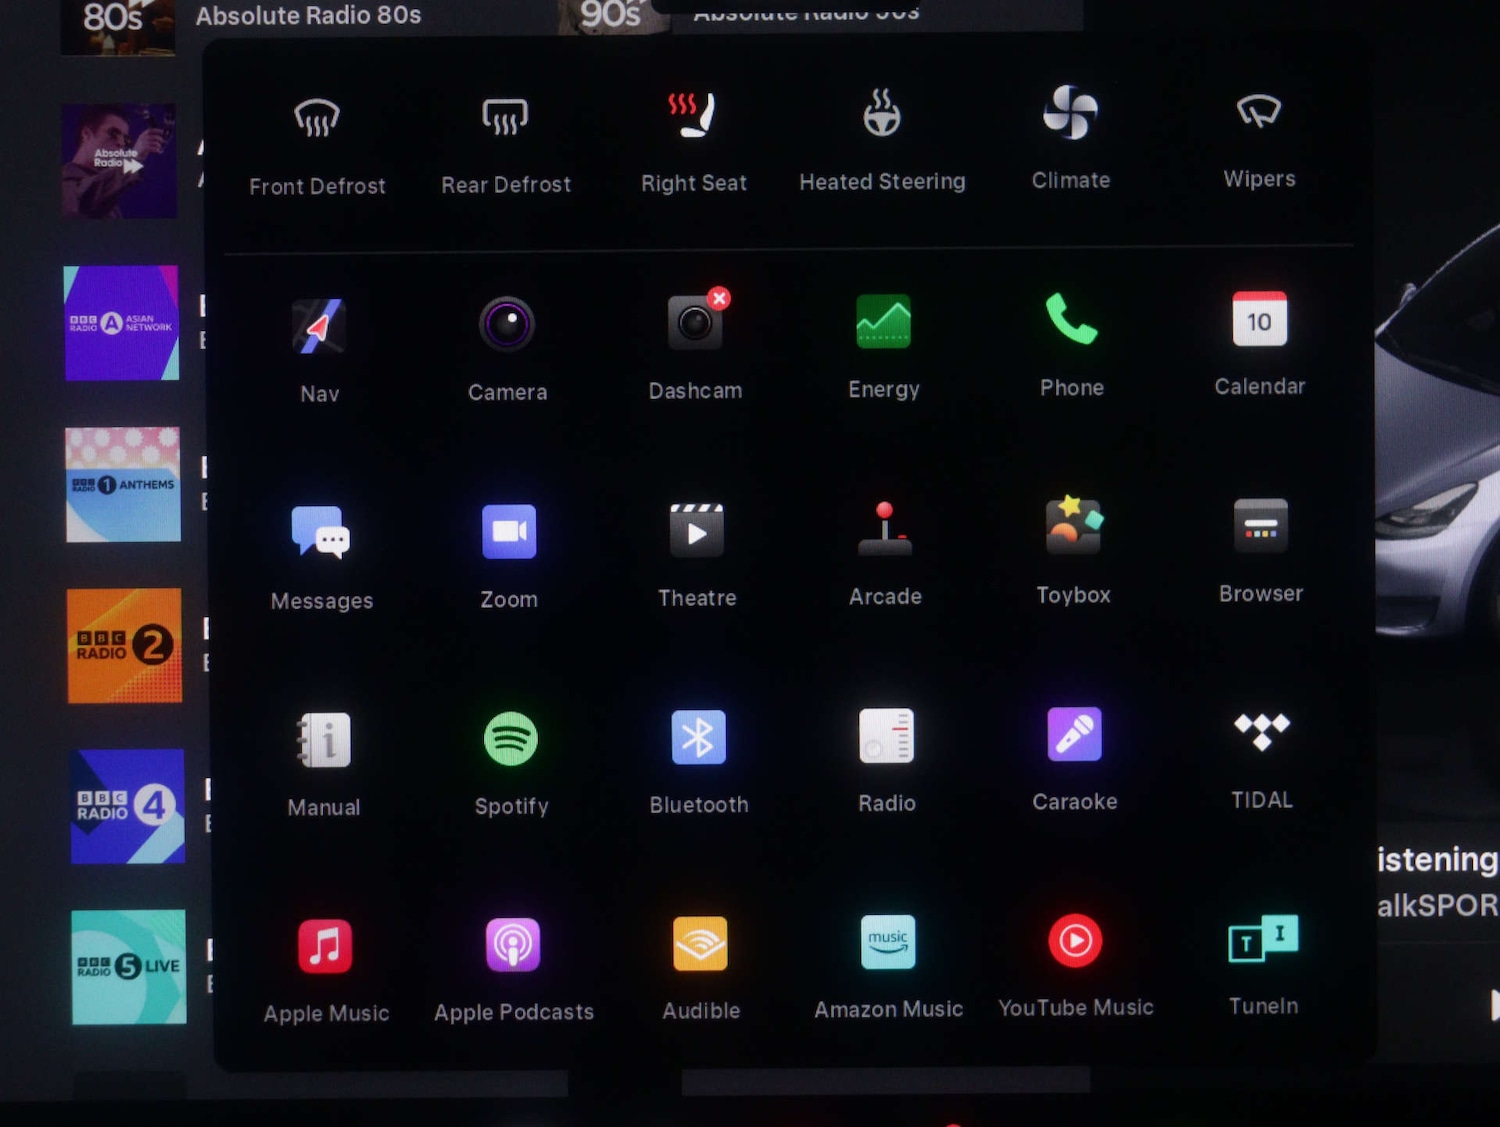Select the BBC Radio 2 station
Screen dimensions: 1500x1127
tap(125, 645)
